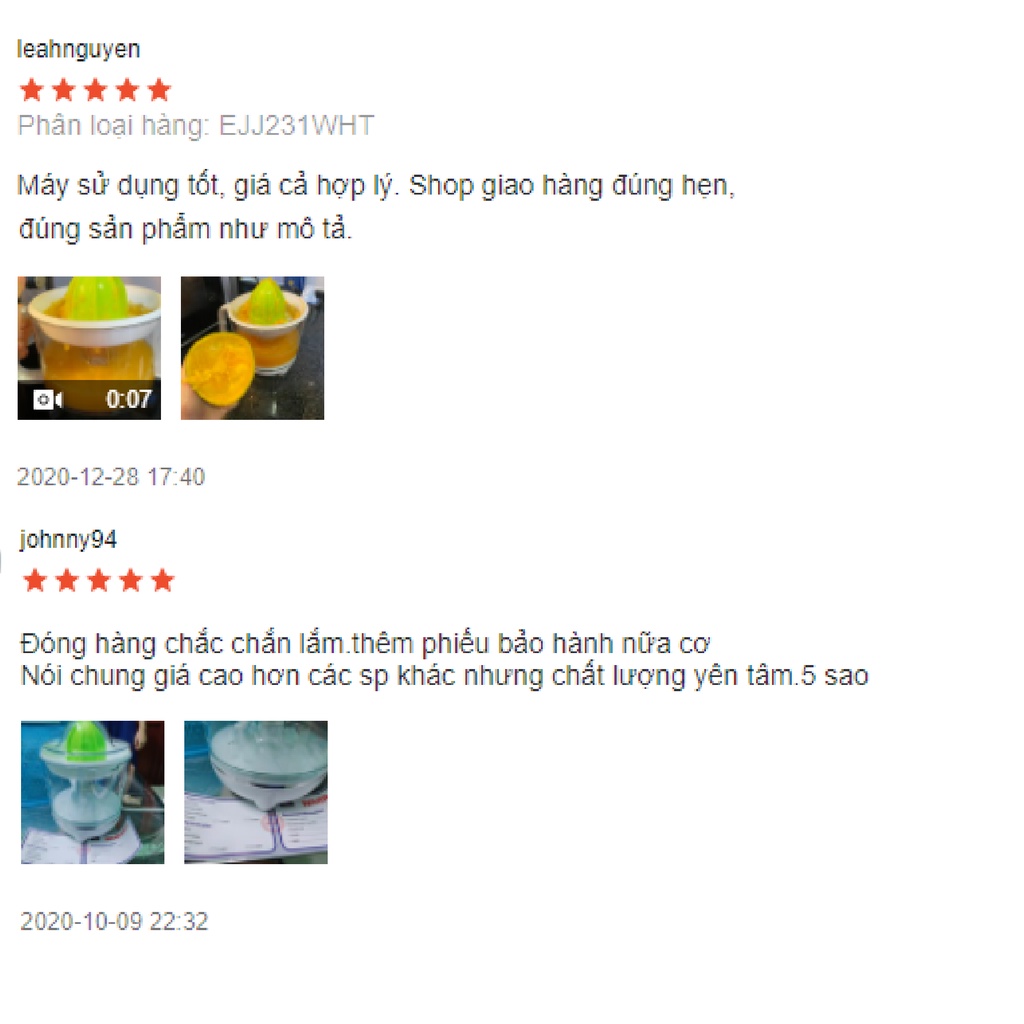Screen dimensions: 1024x1024
Task: Click the video camera icon on leahnguyen's clip
Action: click(48, 399)
